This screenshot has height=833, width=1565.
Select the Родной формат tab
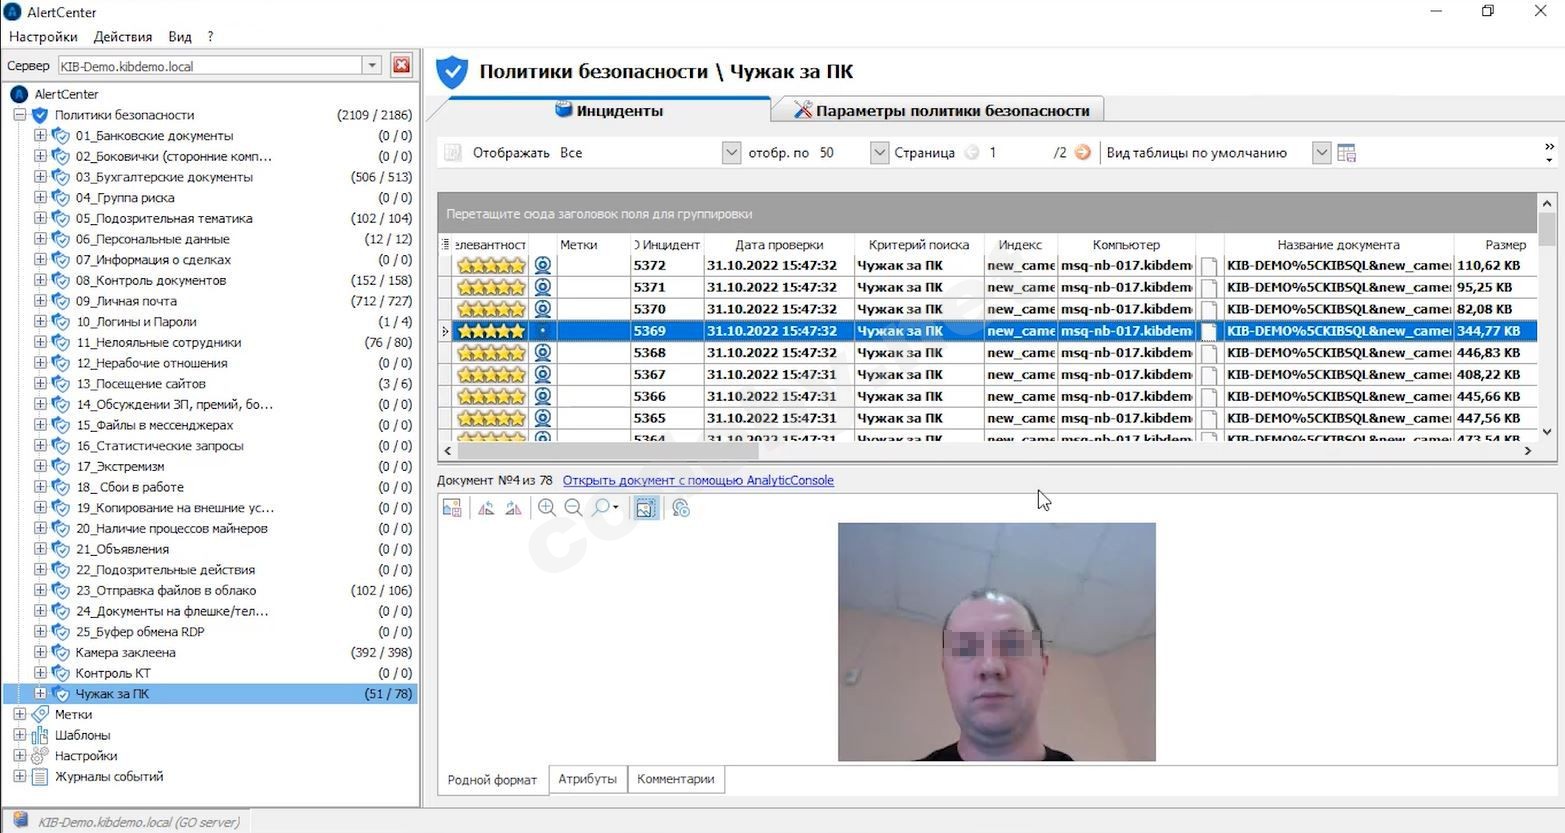point(492,780)
